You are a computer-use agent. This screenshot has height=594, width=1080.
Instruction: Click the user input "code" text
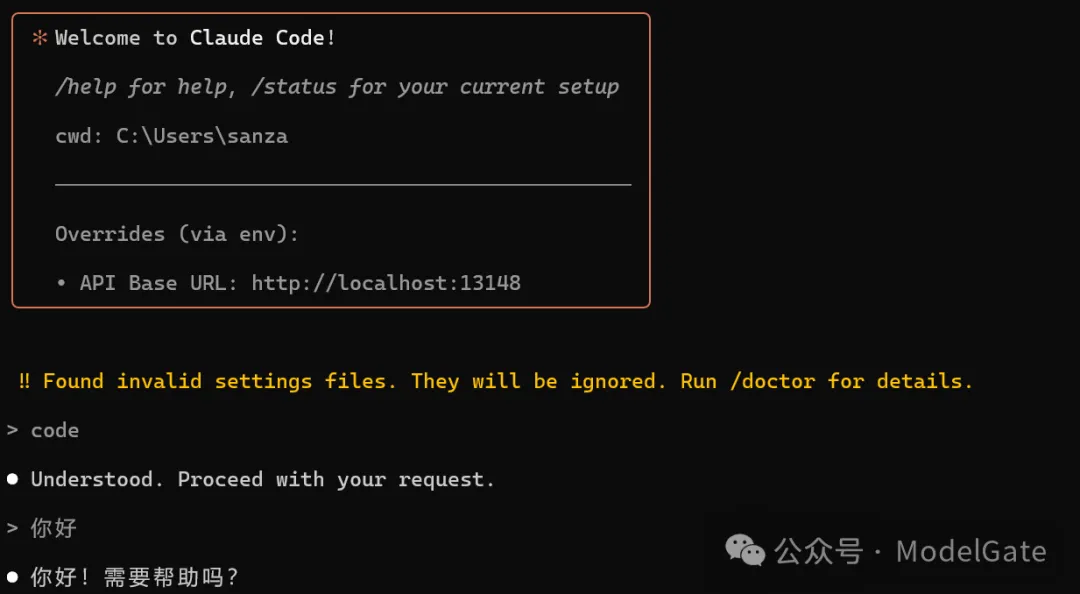pyautogui.click(x=55, y=430)
